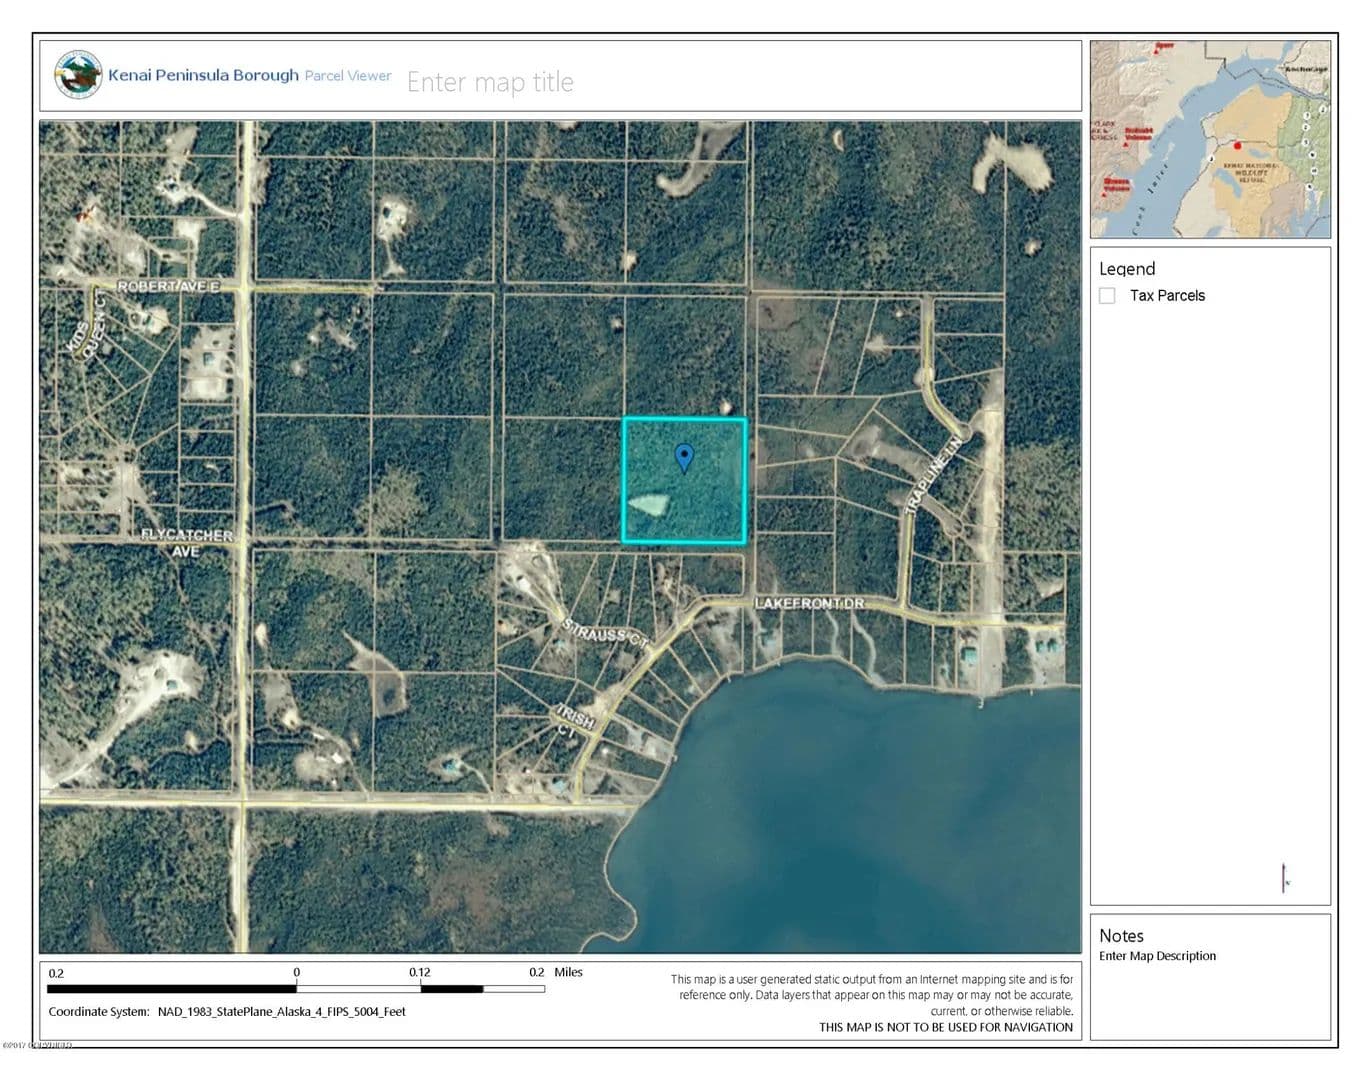Toggle the Tax Parcels legend box
This screenshot has height=1080, width=1370.
point(1107,295)
